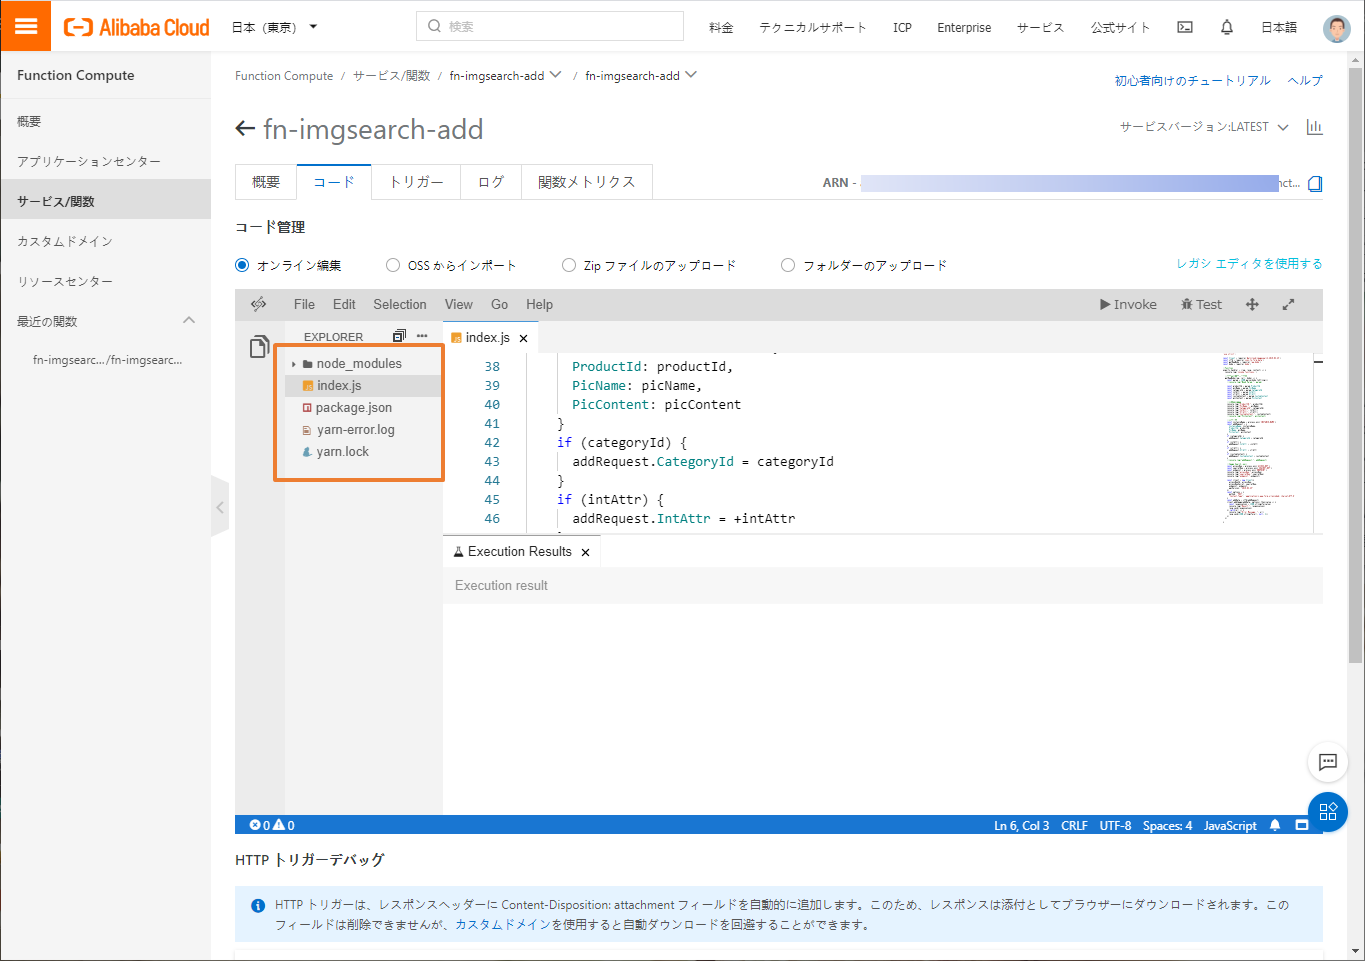Open the blue quick tools floating button
Viewport: 1365px width, 961px height.
point(1328,812)
